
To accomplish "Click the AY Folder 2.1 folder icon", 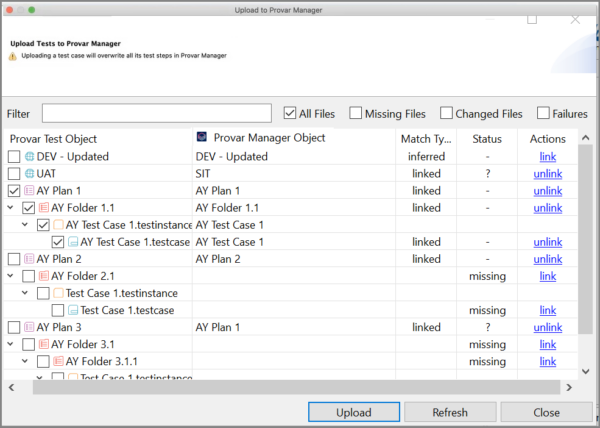I will [x=43, y=276].
